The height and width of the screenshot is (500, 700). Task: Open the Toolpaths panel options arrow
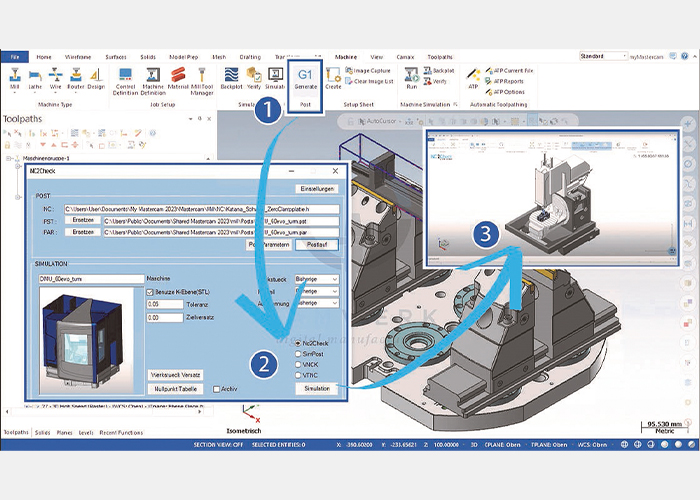coord(191,119)
